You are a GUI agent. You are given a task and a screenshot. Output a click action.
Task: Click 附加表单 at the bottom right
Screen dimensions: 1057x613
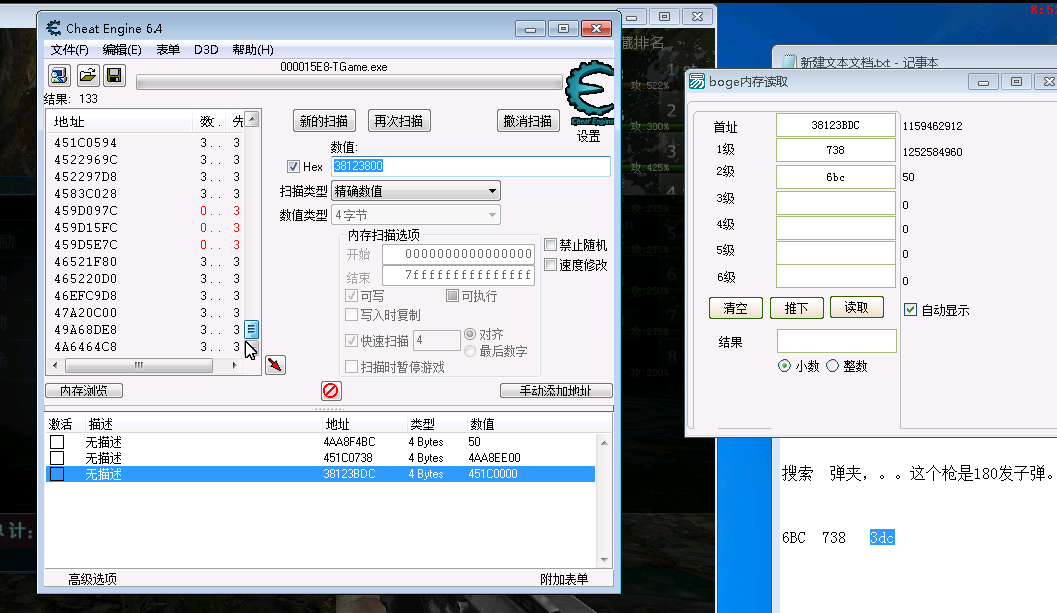[x=564, y=579]
